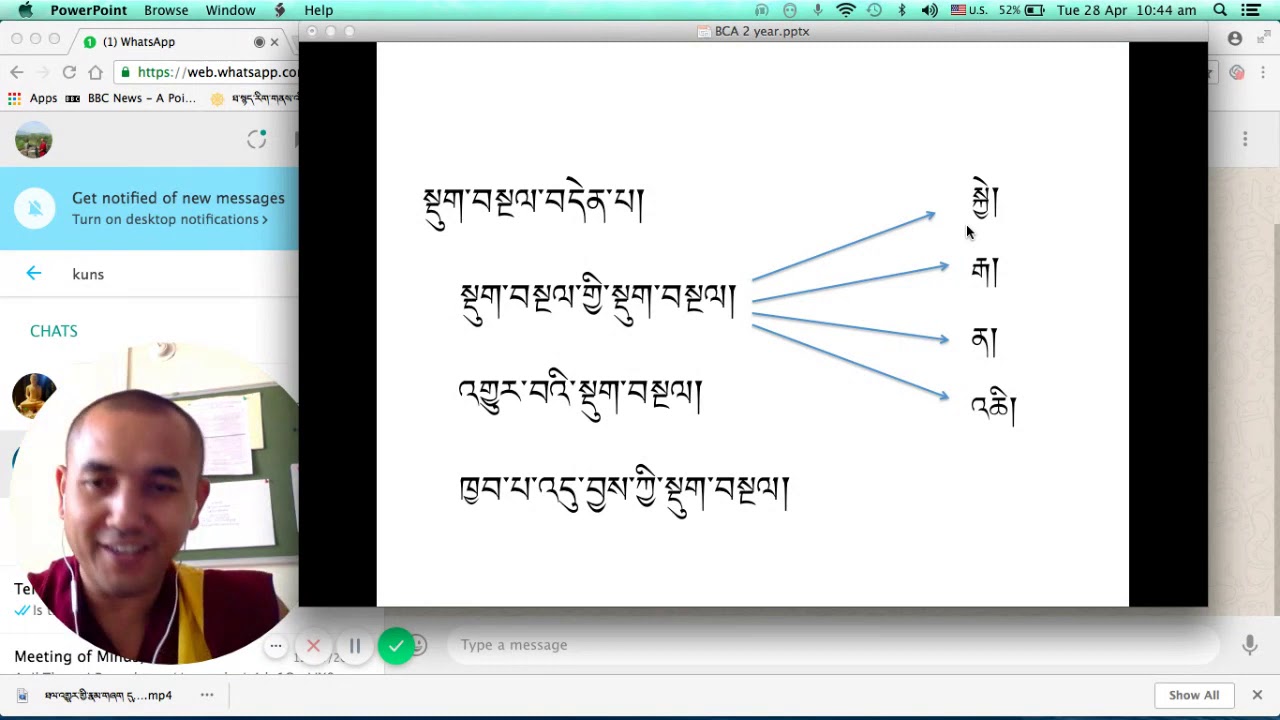
Task: Click the web.whatsapp.com address bar
Action: coord(205,72)
